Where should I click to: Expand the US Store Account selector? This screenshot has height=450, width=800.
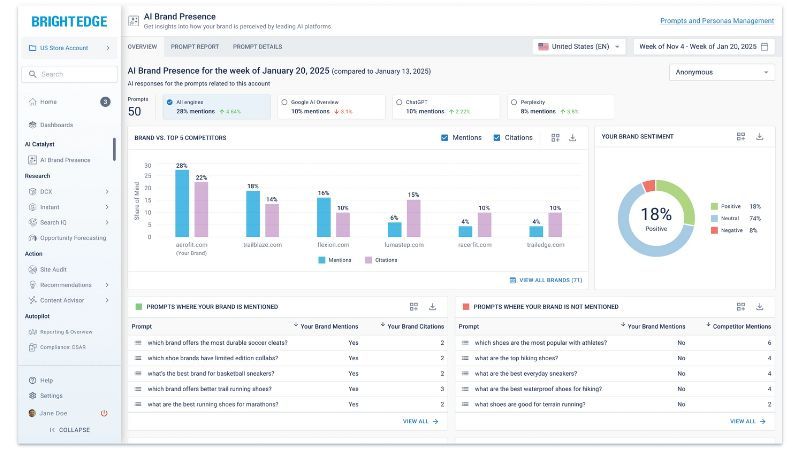click(69, 48)
